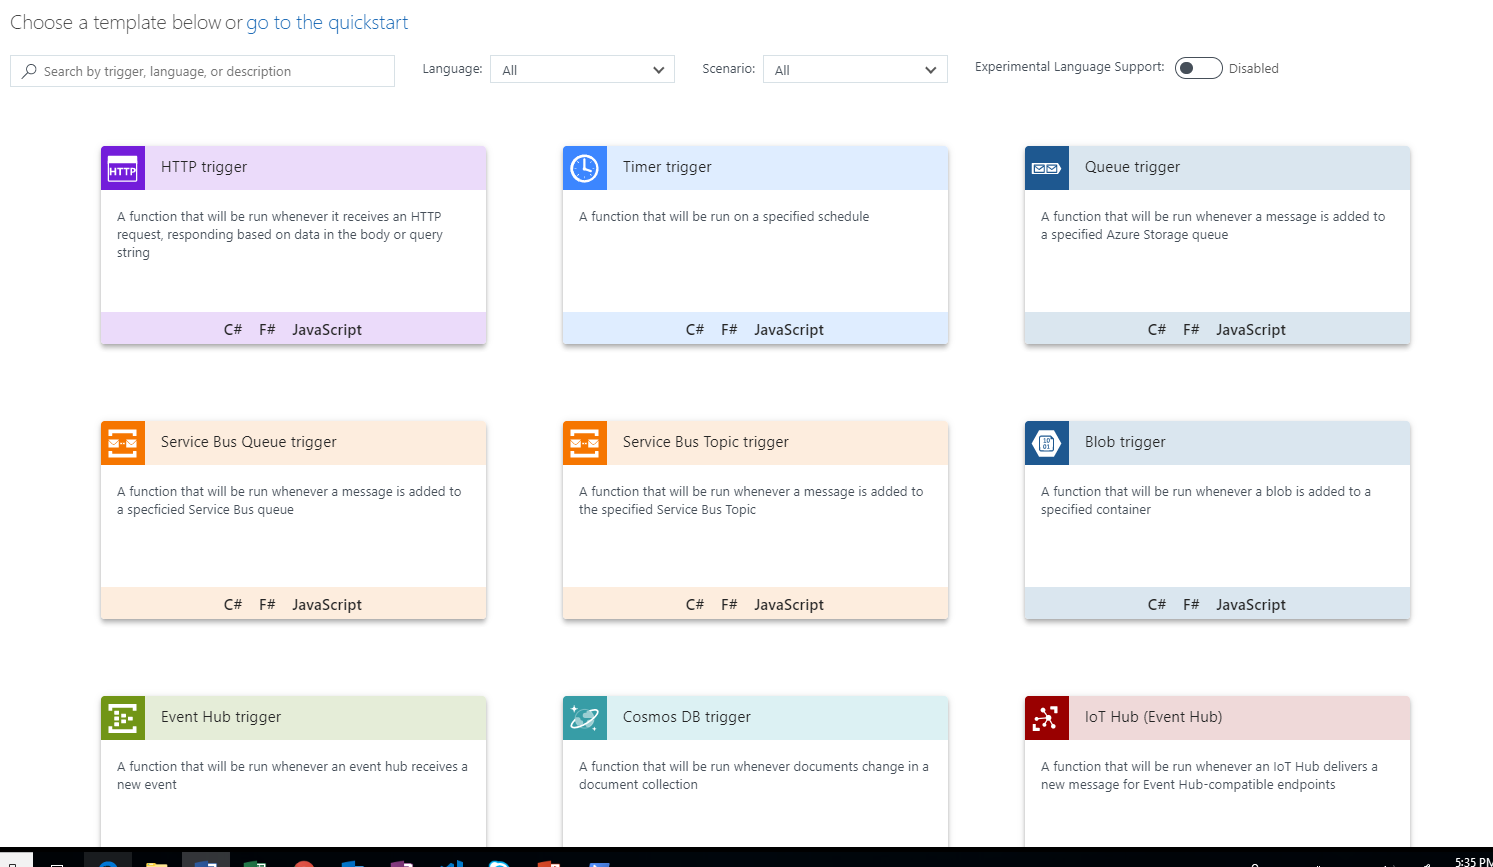
Task: Click the IoT Hub (Event Hub) icon
Action: 1047,718
